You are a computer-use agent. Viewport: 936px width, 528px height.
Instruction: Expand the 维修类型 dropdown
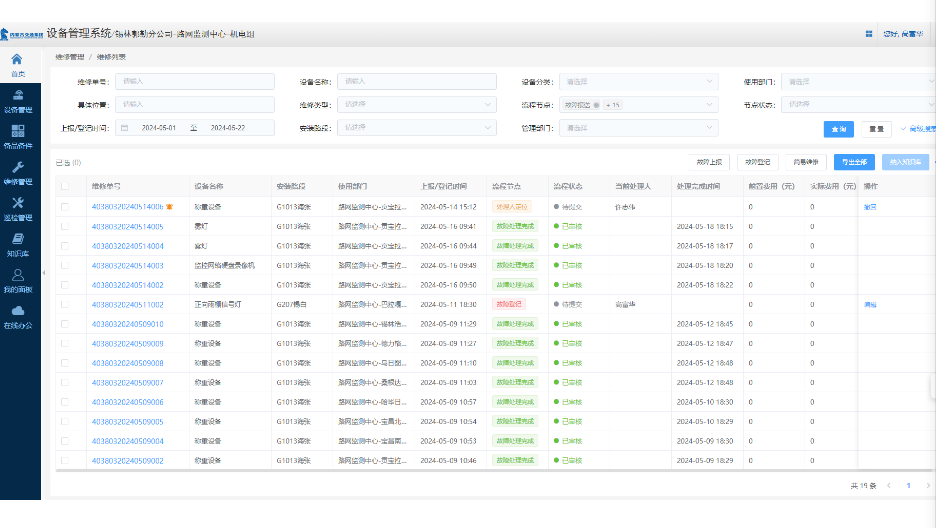418,104
